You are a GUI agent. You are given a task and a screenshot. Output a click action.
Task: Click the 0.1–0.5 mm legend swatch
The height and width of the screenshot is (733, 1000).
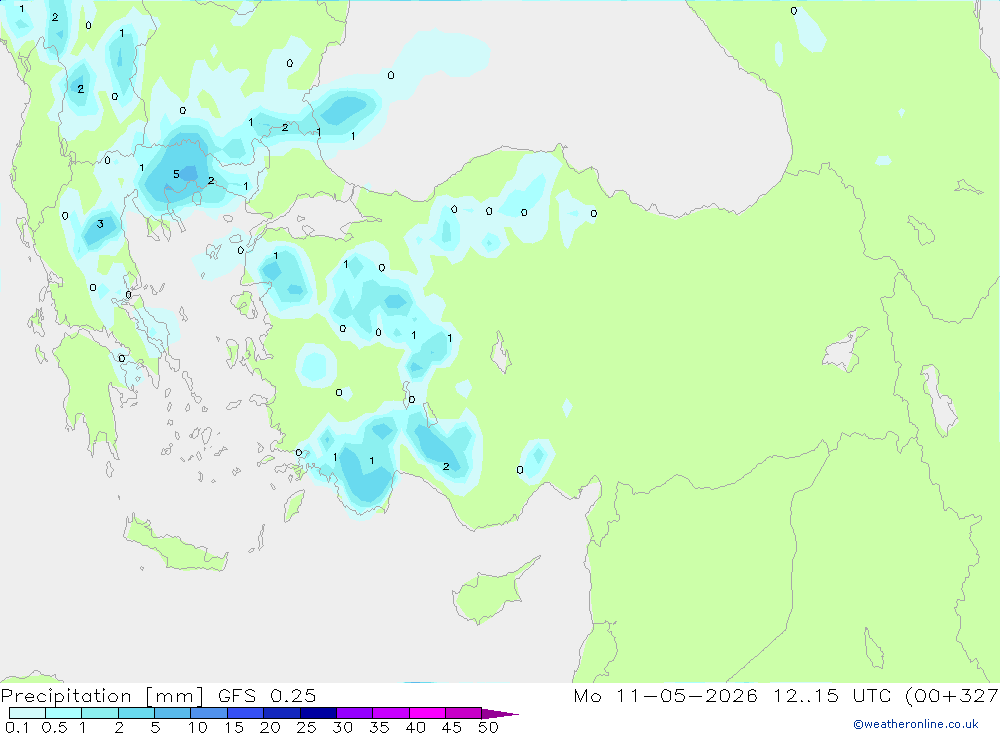(27, 713)
